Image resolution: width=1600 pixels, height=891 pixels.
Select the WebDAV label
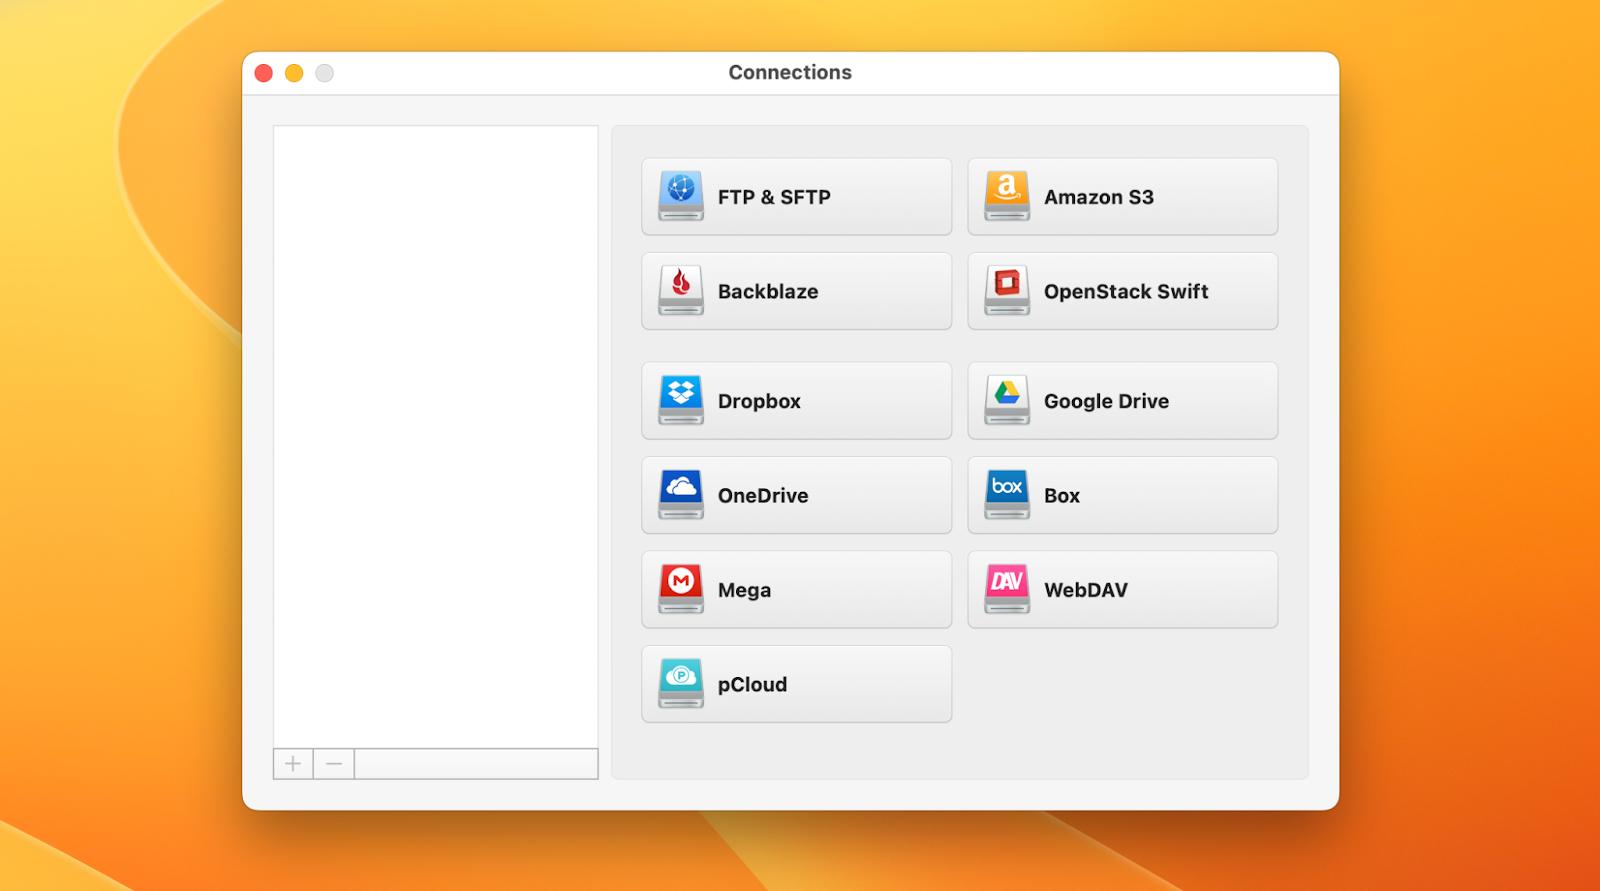pos(1086,590)
